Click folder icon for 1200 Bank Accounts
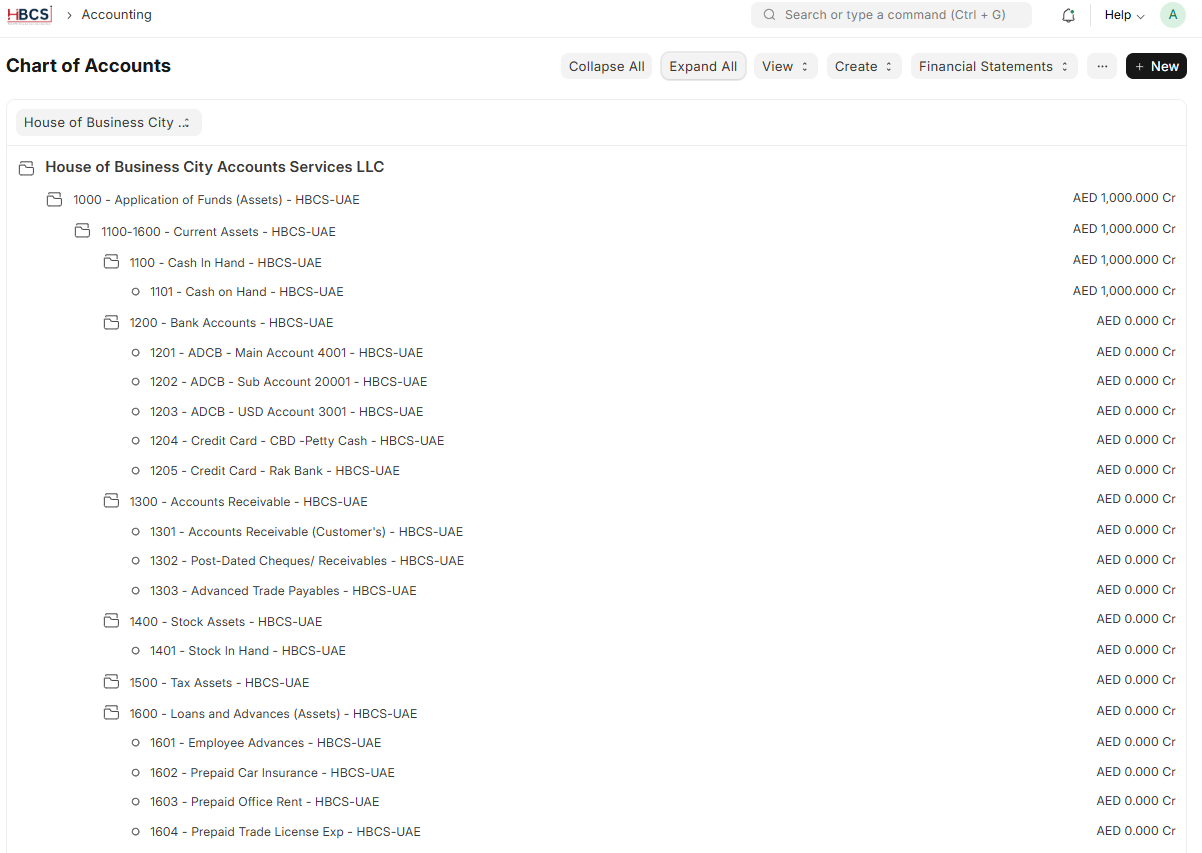 pos(111,323)
